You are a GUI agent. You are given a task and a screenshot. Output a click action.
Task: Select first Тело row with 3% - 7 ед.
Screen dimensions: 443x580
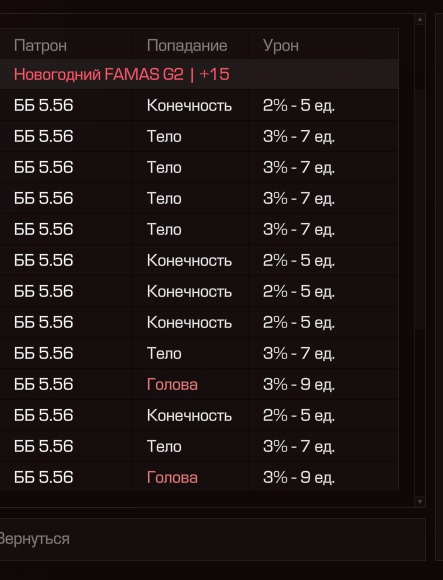[x=199, y=136]
